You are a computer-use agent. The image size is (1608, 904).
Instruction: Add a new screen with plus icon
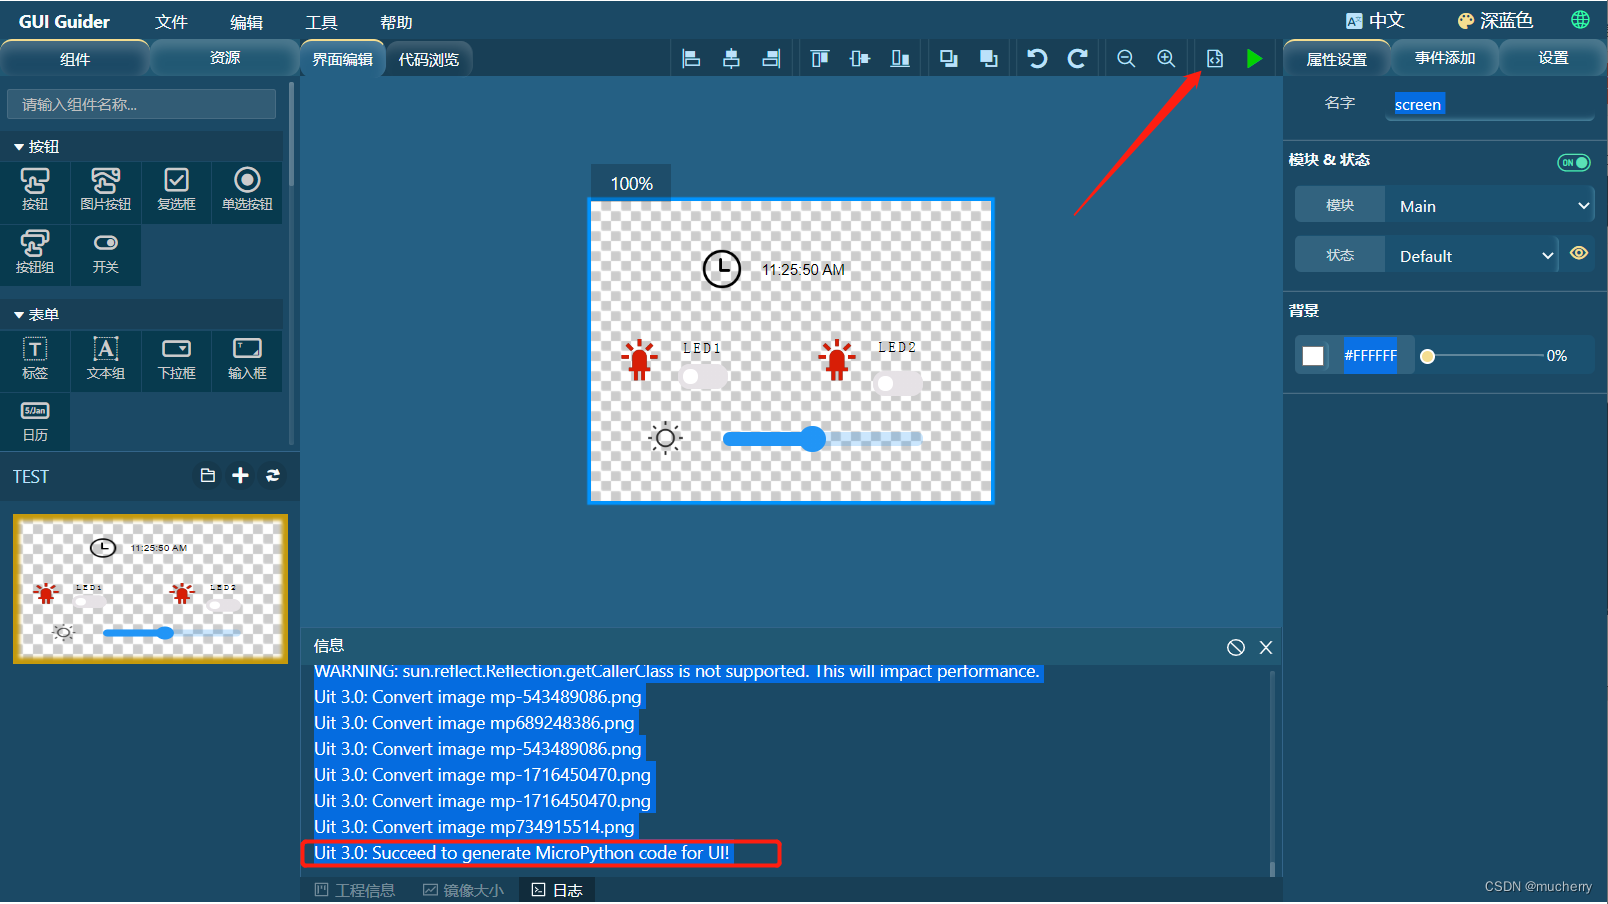point(240,476)
